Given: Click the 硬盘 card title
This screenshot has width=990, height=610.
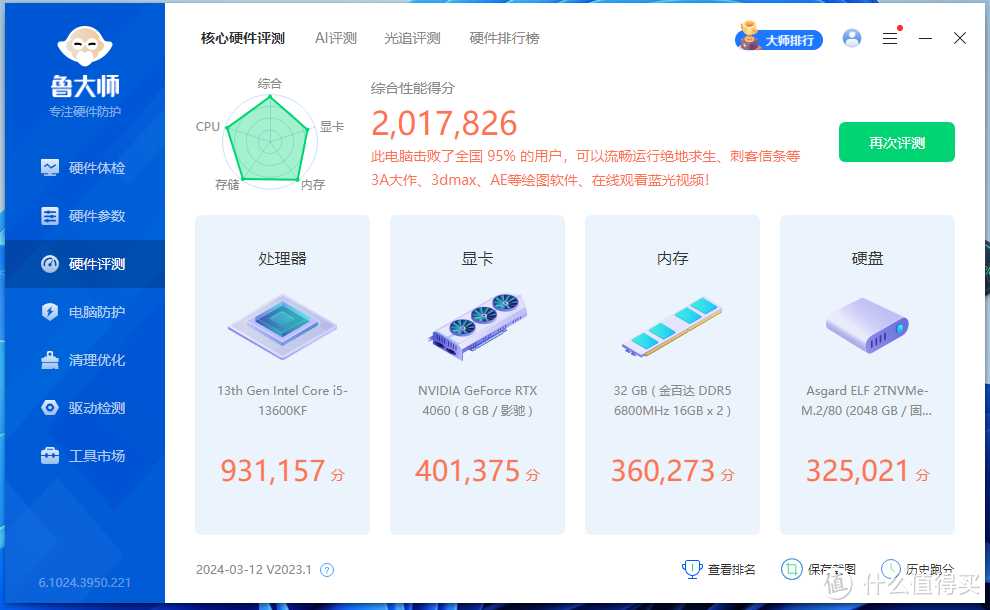Looking at the screenshot, I should (867, 258).
